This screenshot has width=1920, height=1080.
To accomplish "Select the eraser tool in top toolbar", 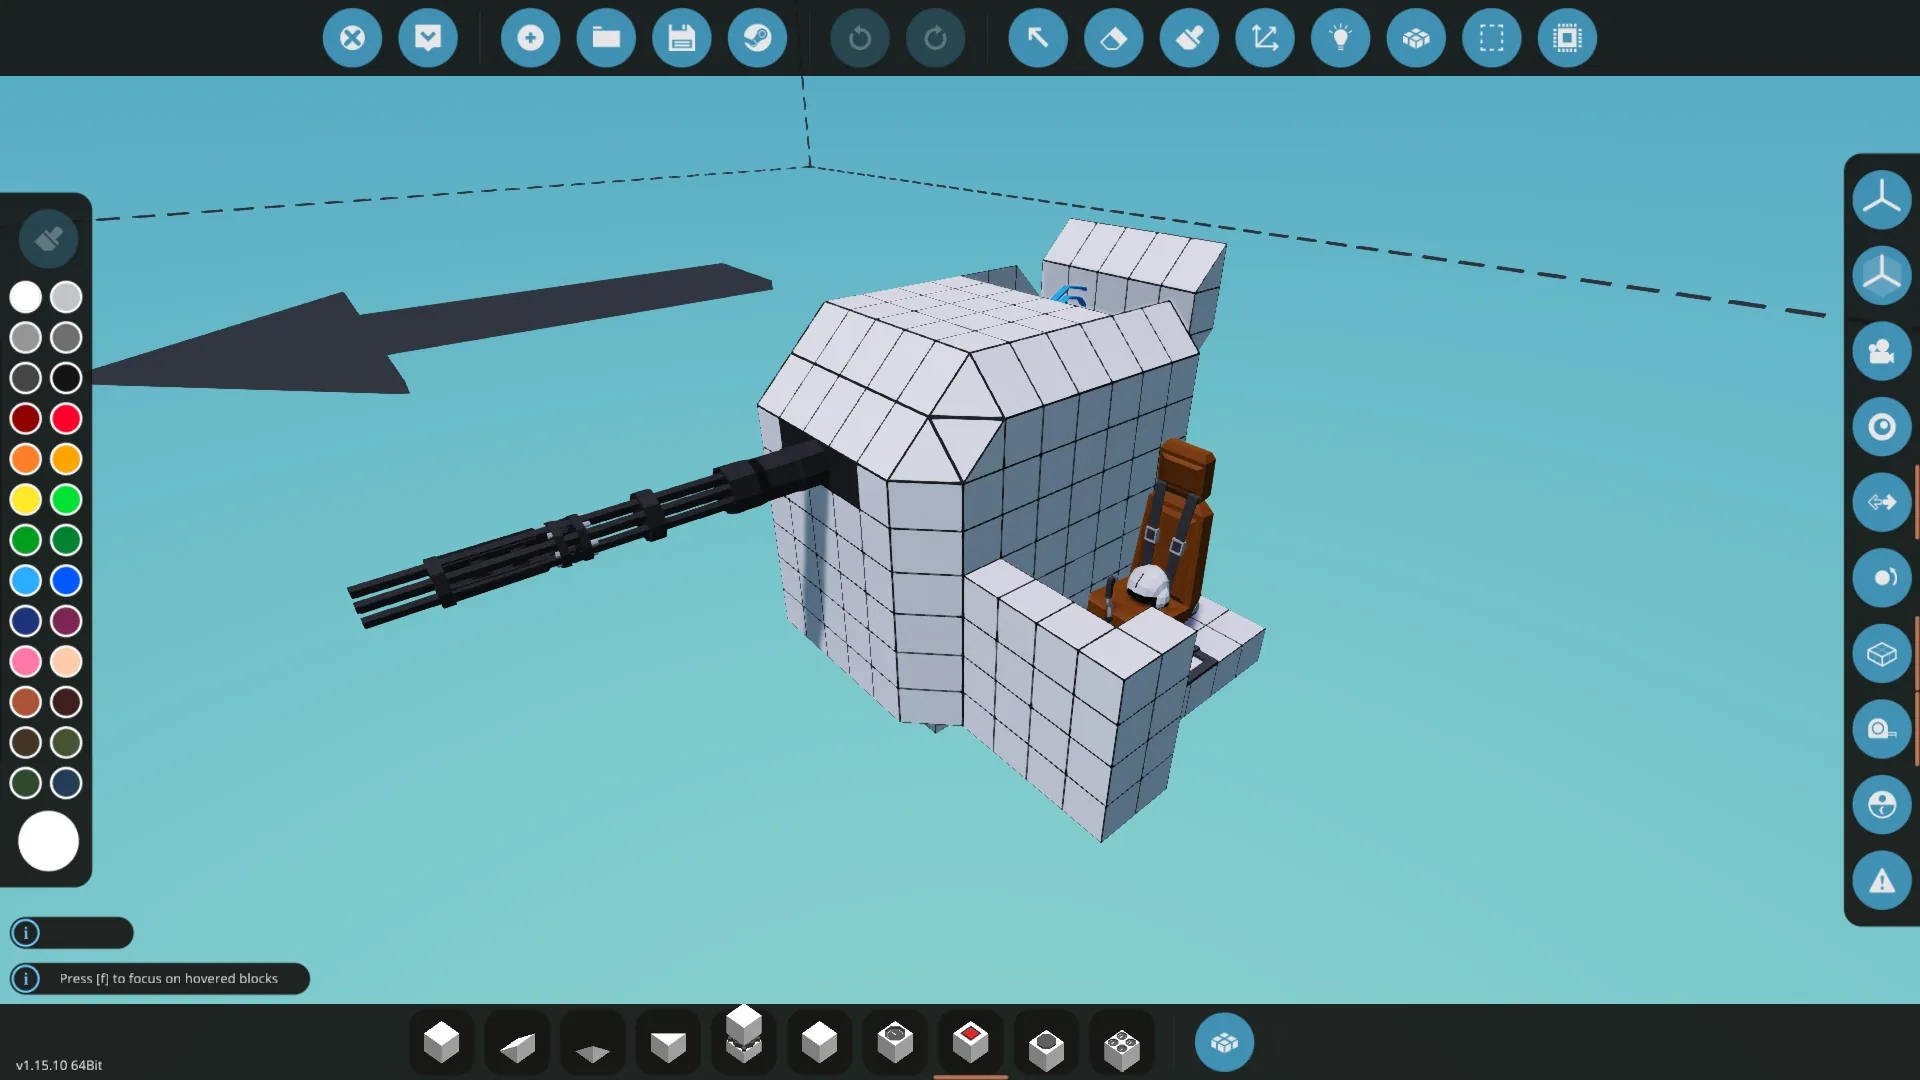I will click(x=1113, y=38).
